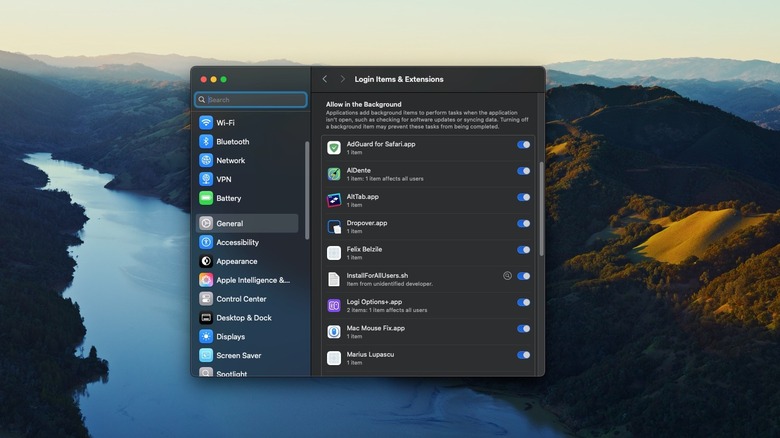Click the AdGuard for Safari app icon
This screenshot has height=438, width=780.
coord(334,147)
